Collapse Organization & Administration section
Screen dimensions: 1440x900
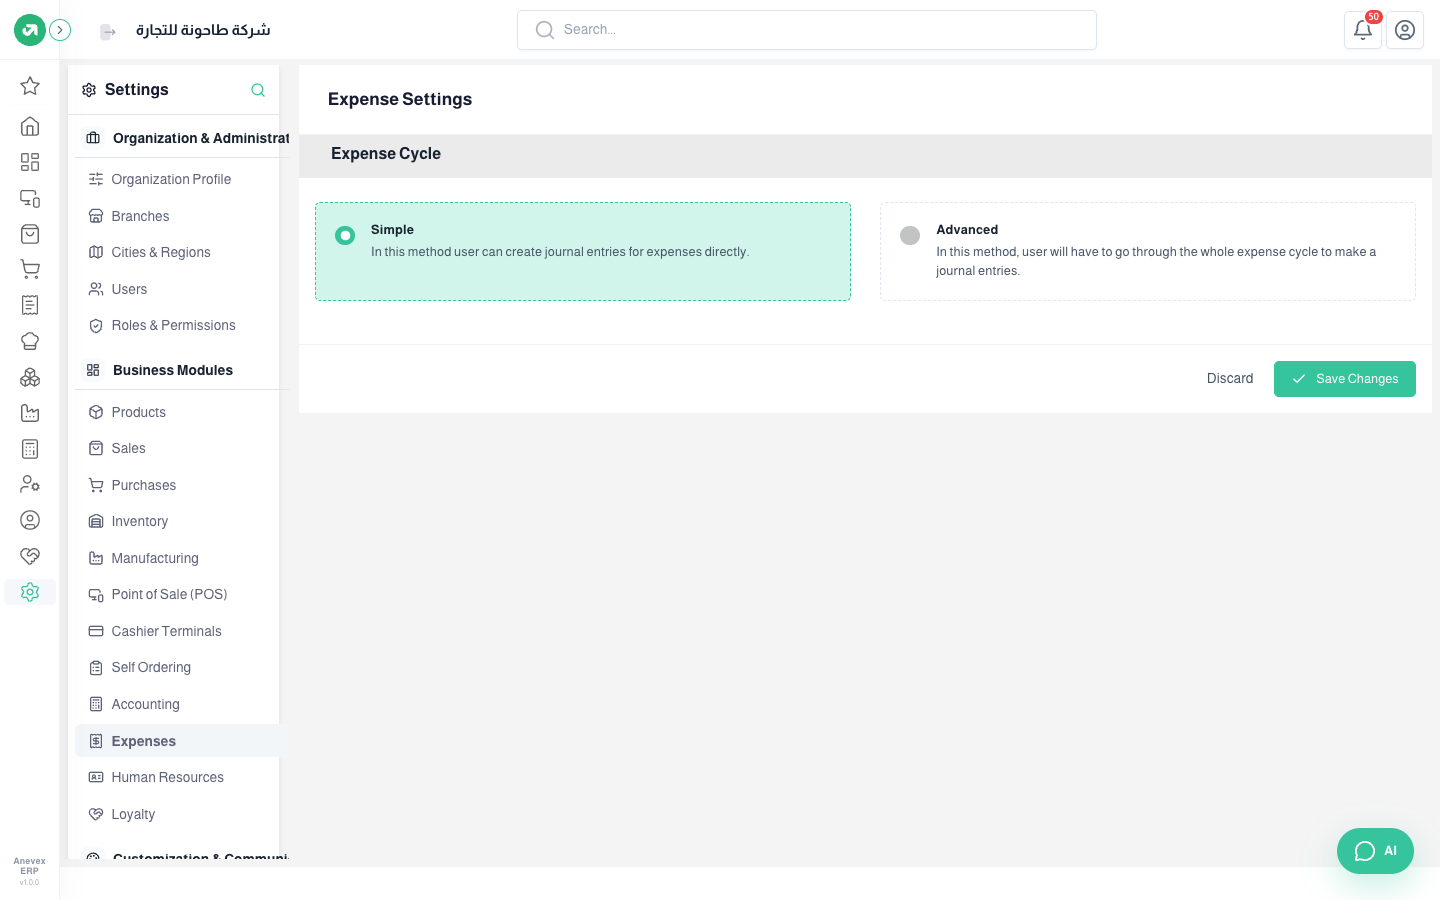(x=184, y=138)
